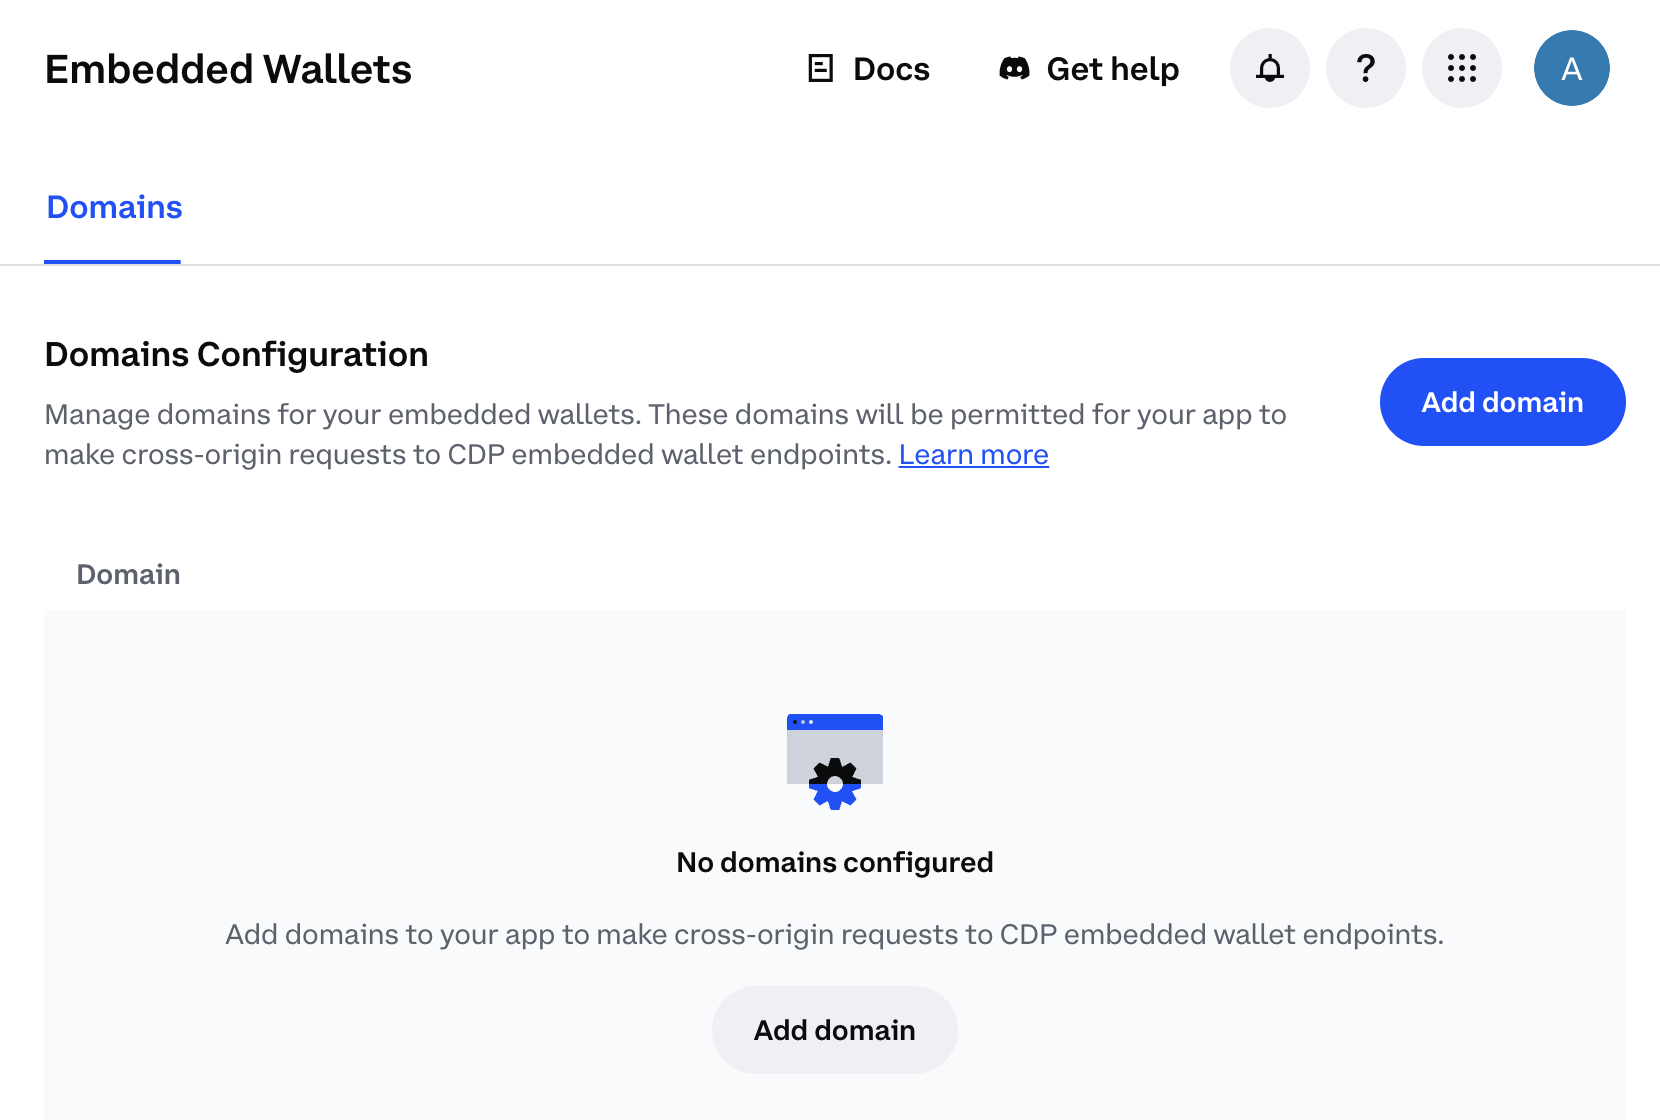
Task: Select the Embedded Wallets heading
Action: (x=228, y=68)
